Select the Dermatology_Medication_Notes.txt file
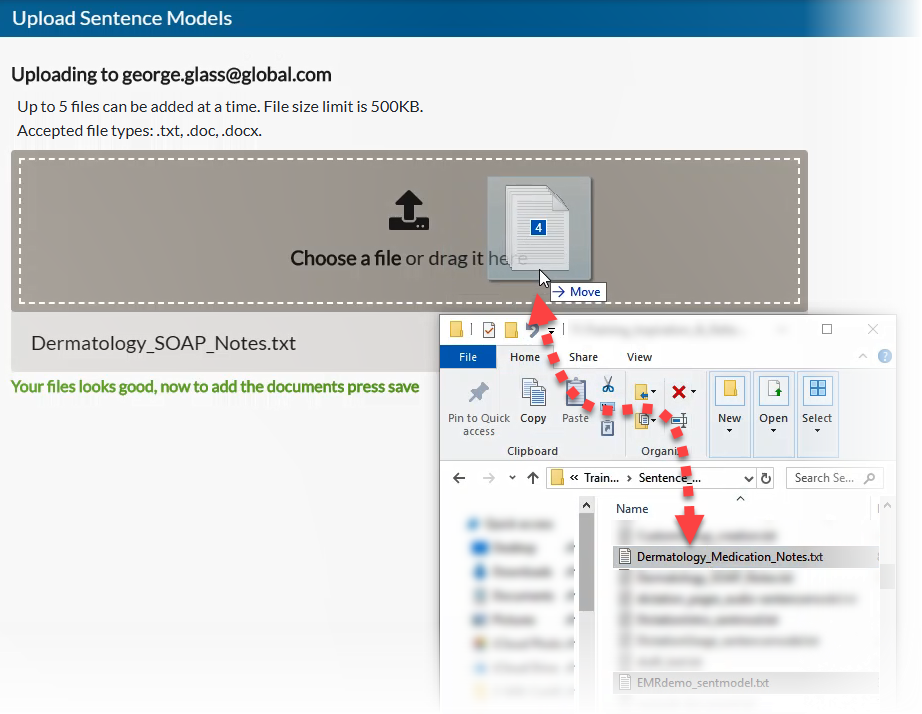The image size is (922, 714). 730,556
